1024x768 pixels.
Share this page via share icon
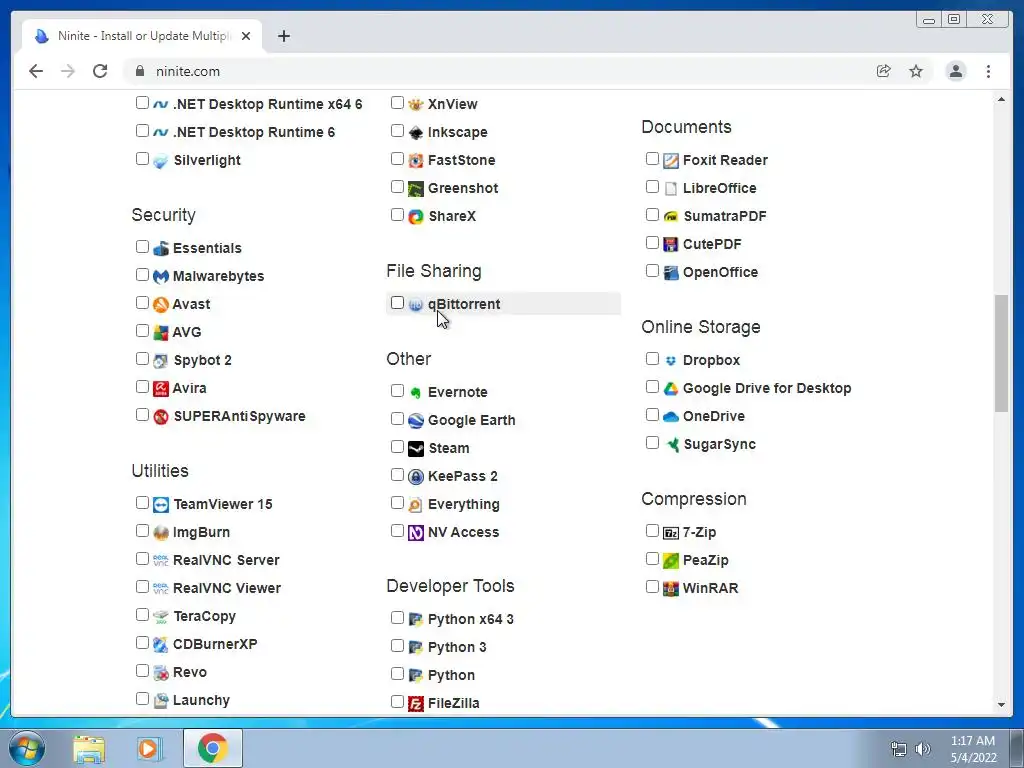coord(883,71)
